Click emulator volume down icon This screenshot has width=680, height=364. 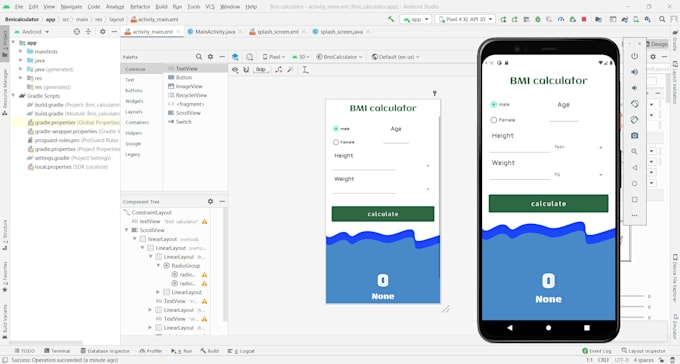[x=634, y=88]
